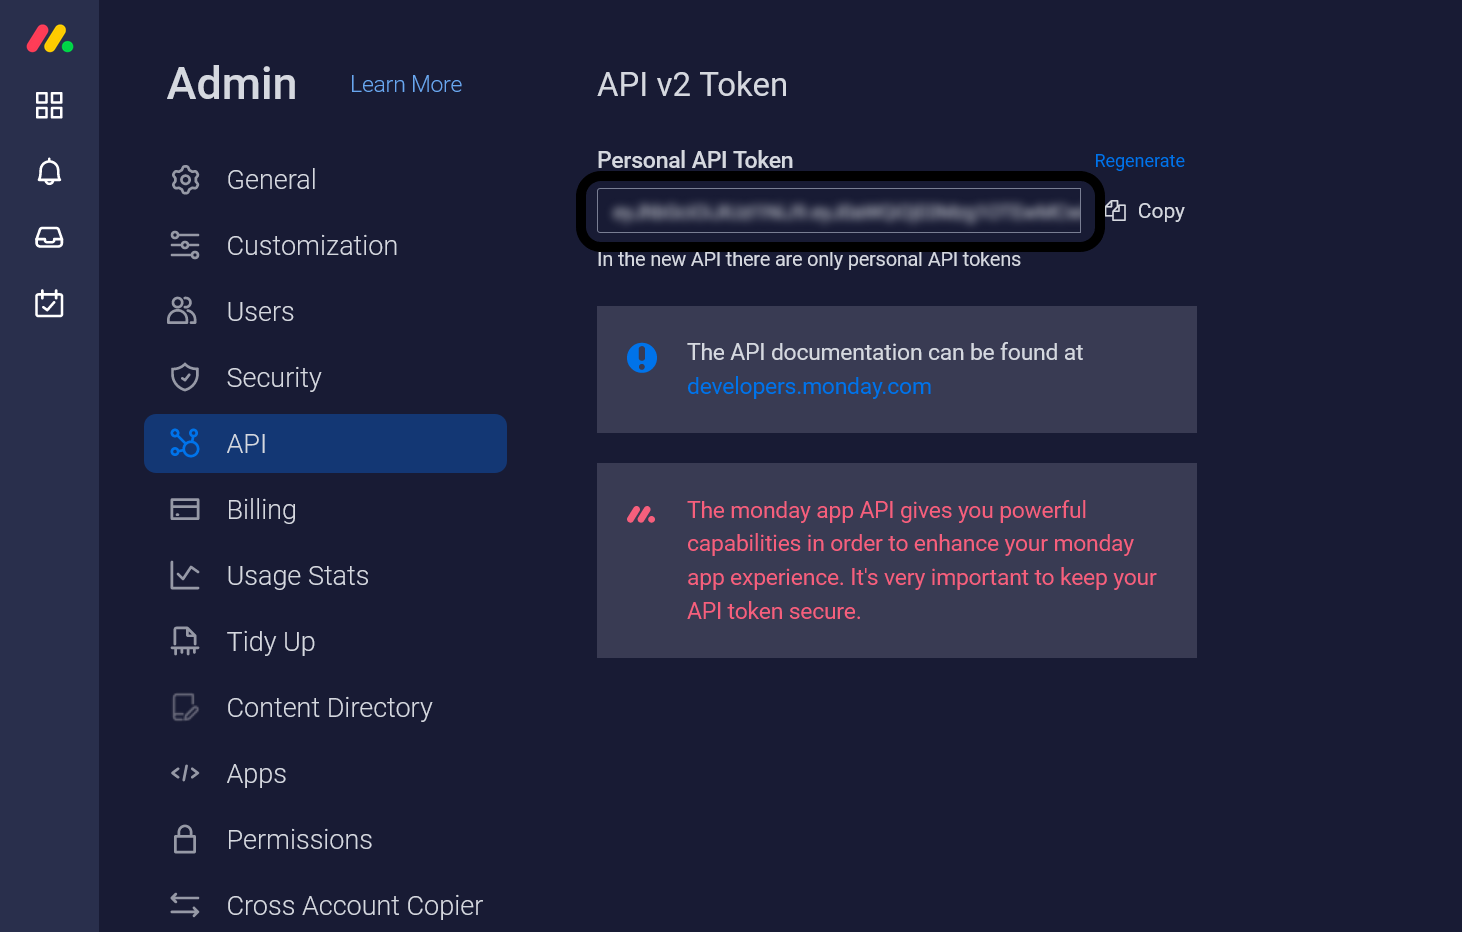Click the 'Admin' heading
This screenshot has height=932, width=1462.
click(232, 83)
